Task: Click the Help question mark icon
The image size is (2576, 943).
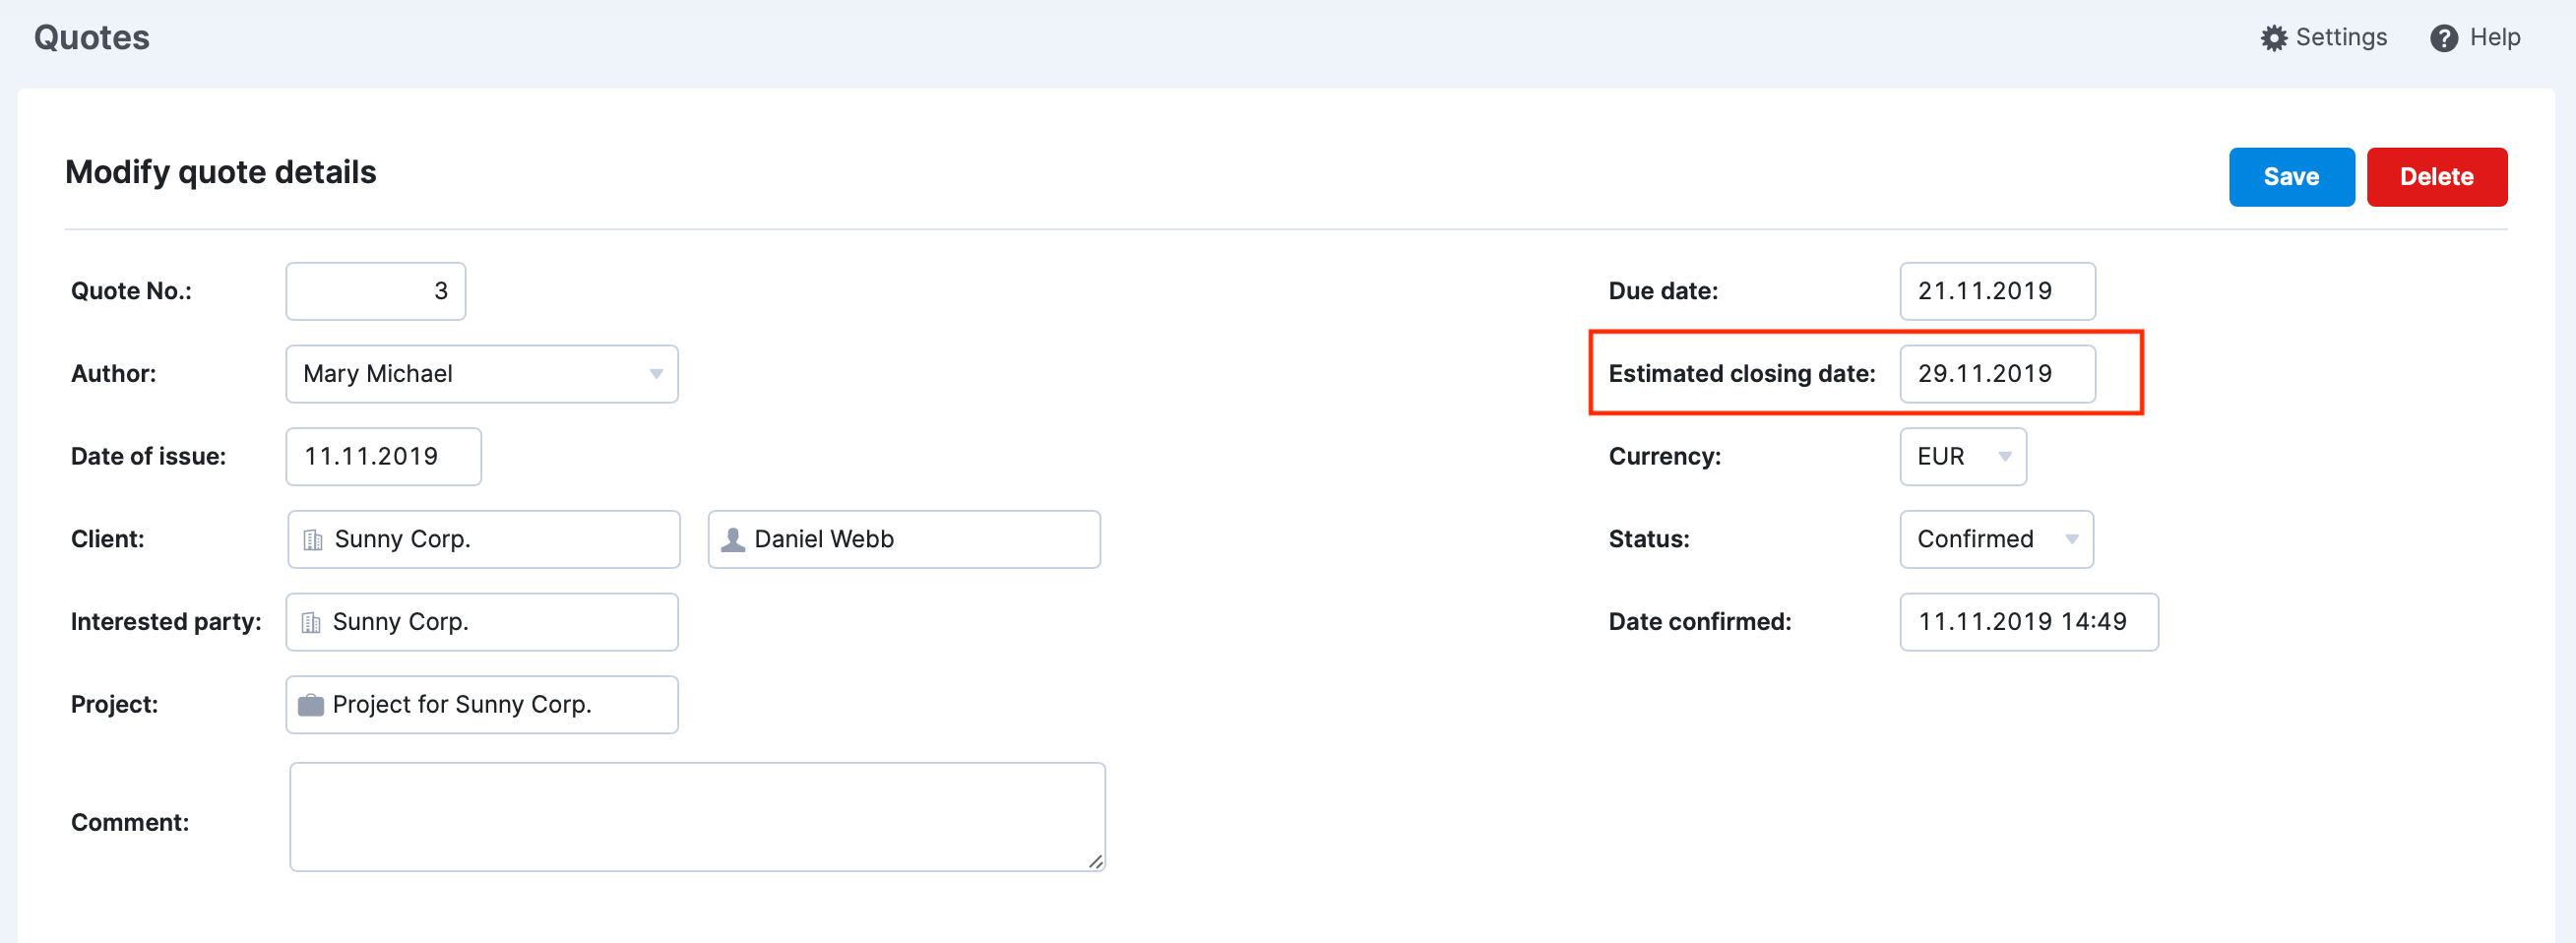Action: click(2443, 38)
